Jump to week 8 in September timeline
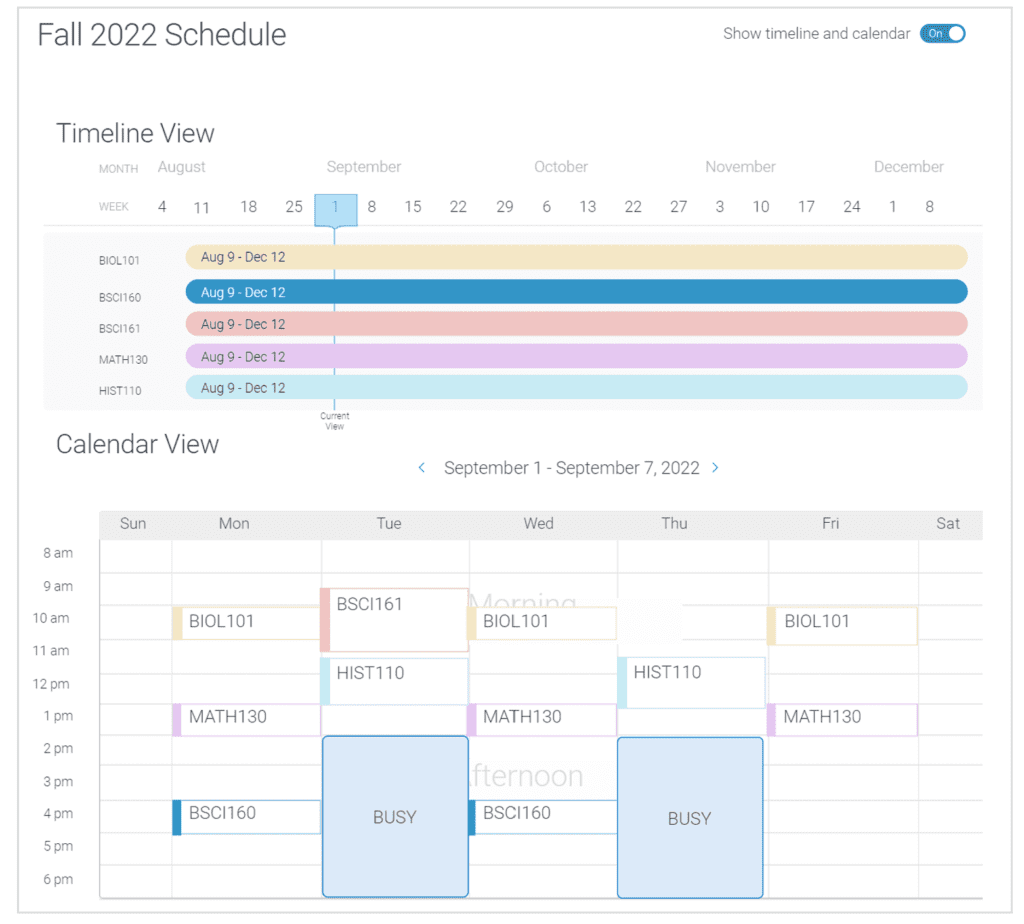The height and width of the screenshot is (924, 1024). [372, 207]
